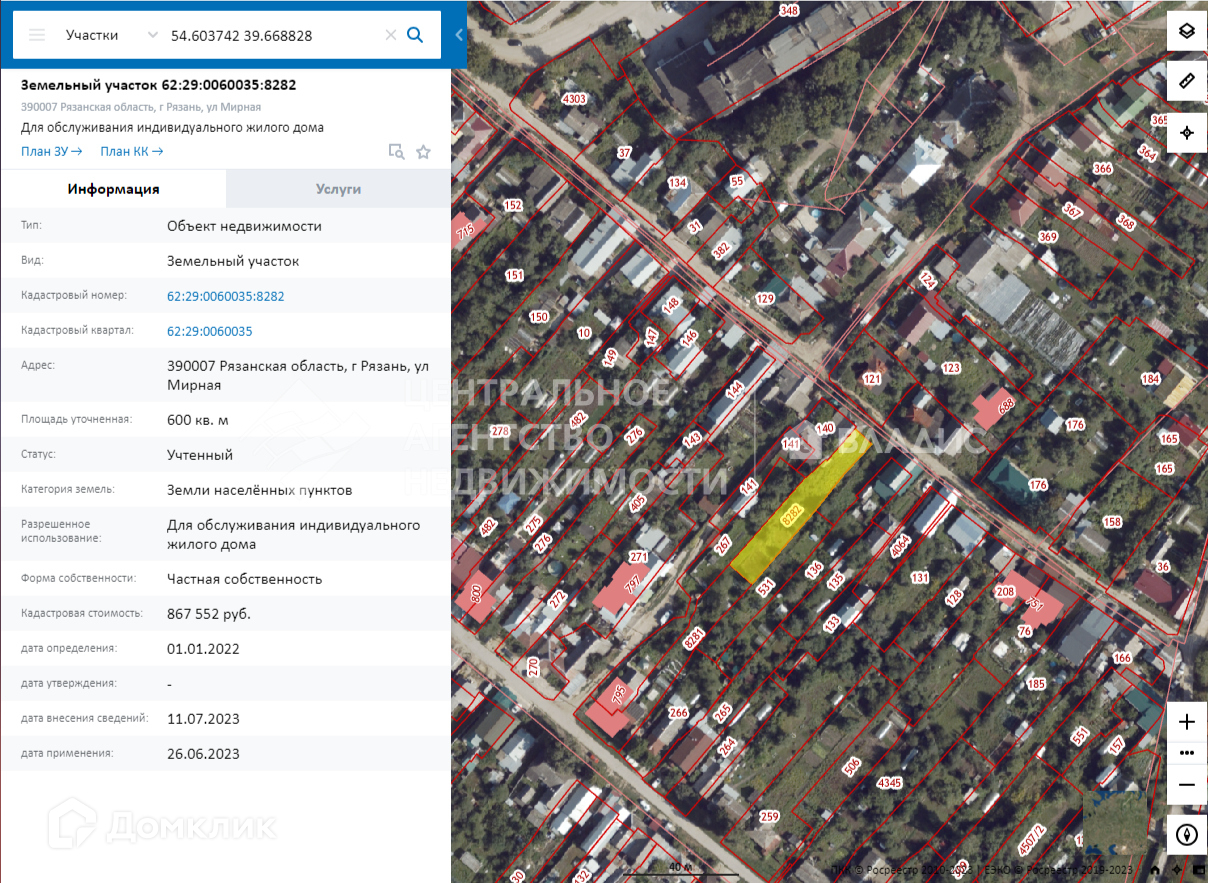Screen dimensions: 1208x883
Task: Open the hamburger menu in search bar
Action: point(37,35)
